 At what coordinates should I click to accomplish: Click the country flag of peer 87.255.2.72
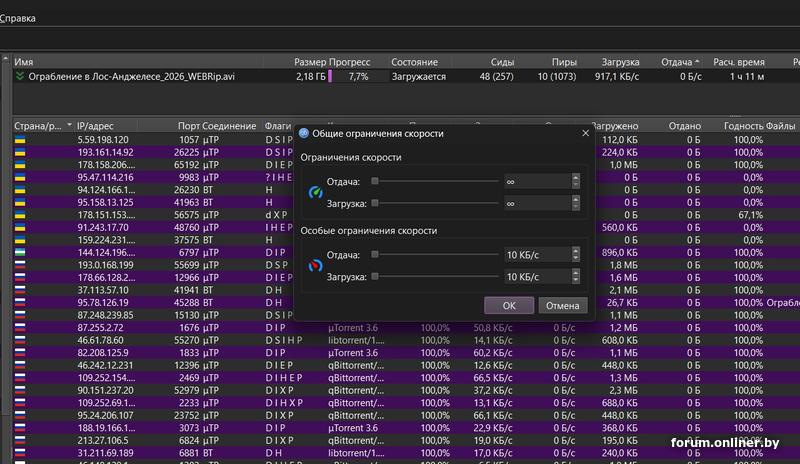click(19, 327)
